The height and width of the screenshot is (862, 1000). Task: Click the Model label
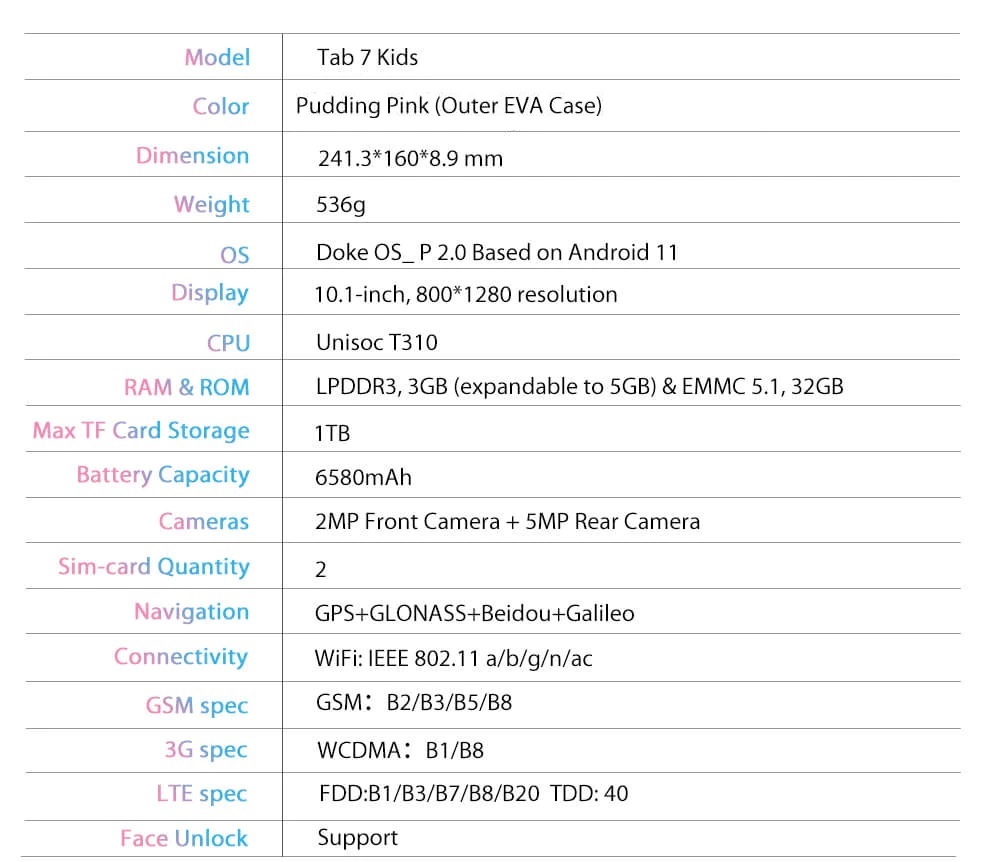[217, 57]
